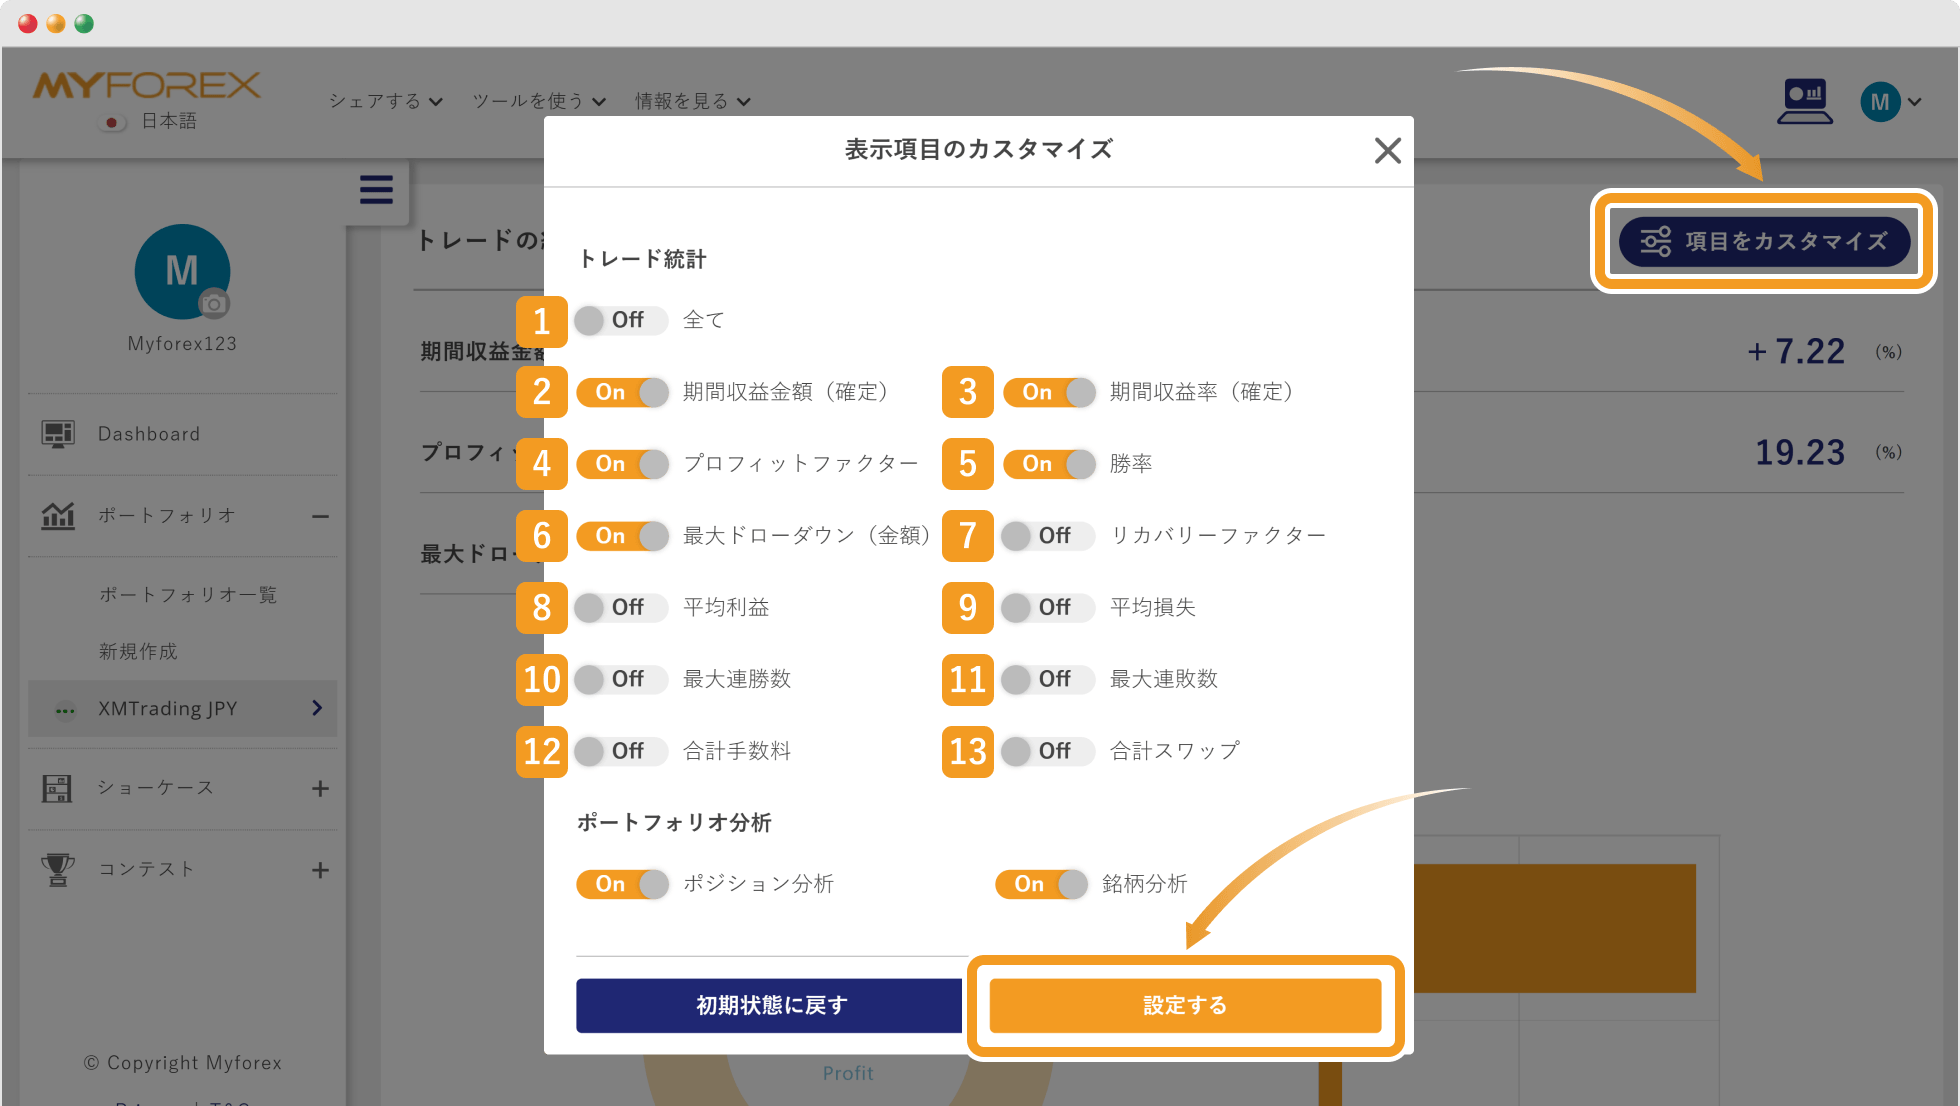This screenshot has height=1106, width=1960.
Task: Open the user account M dropdown
Action: click(1890, 102)
